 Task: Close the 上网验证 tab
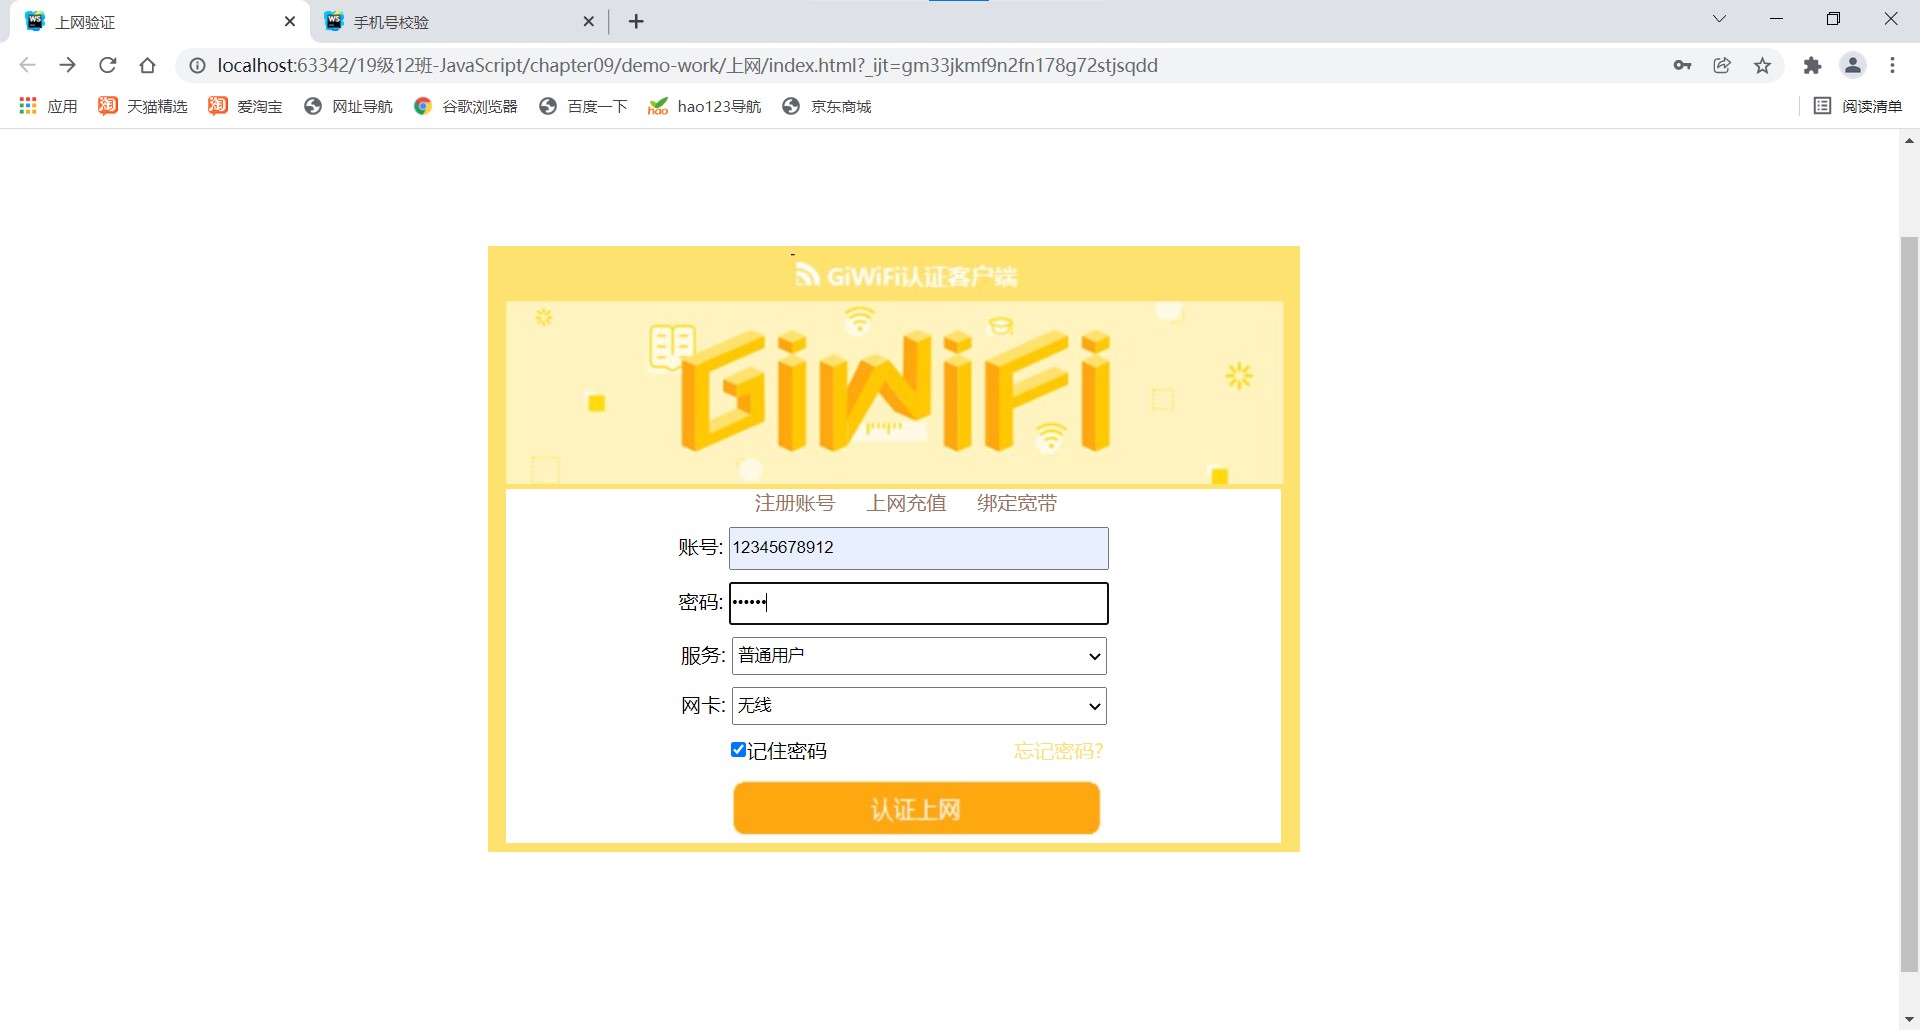pos(290,21)
